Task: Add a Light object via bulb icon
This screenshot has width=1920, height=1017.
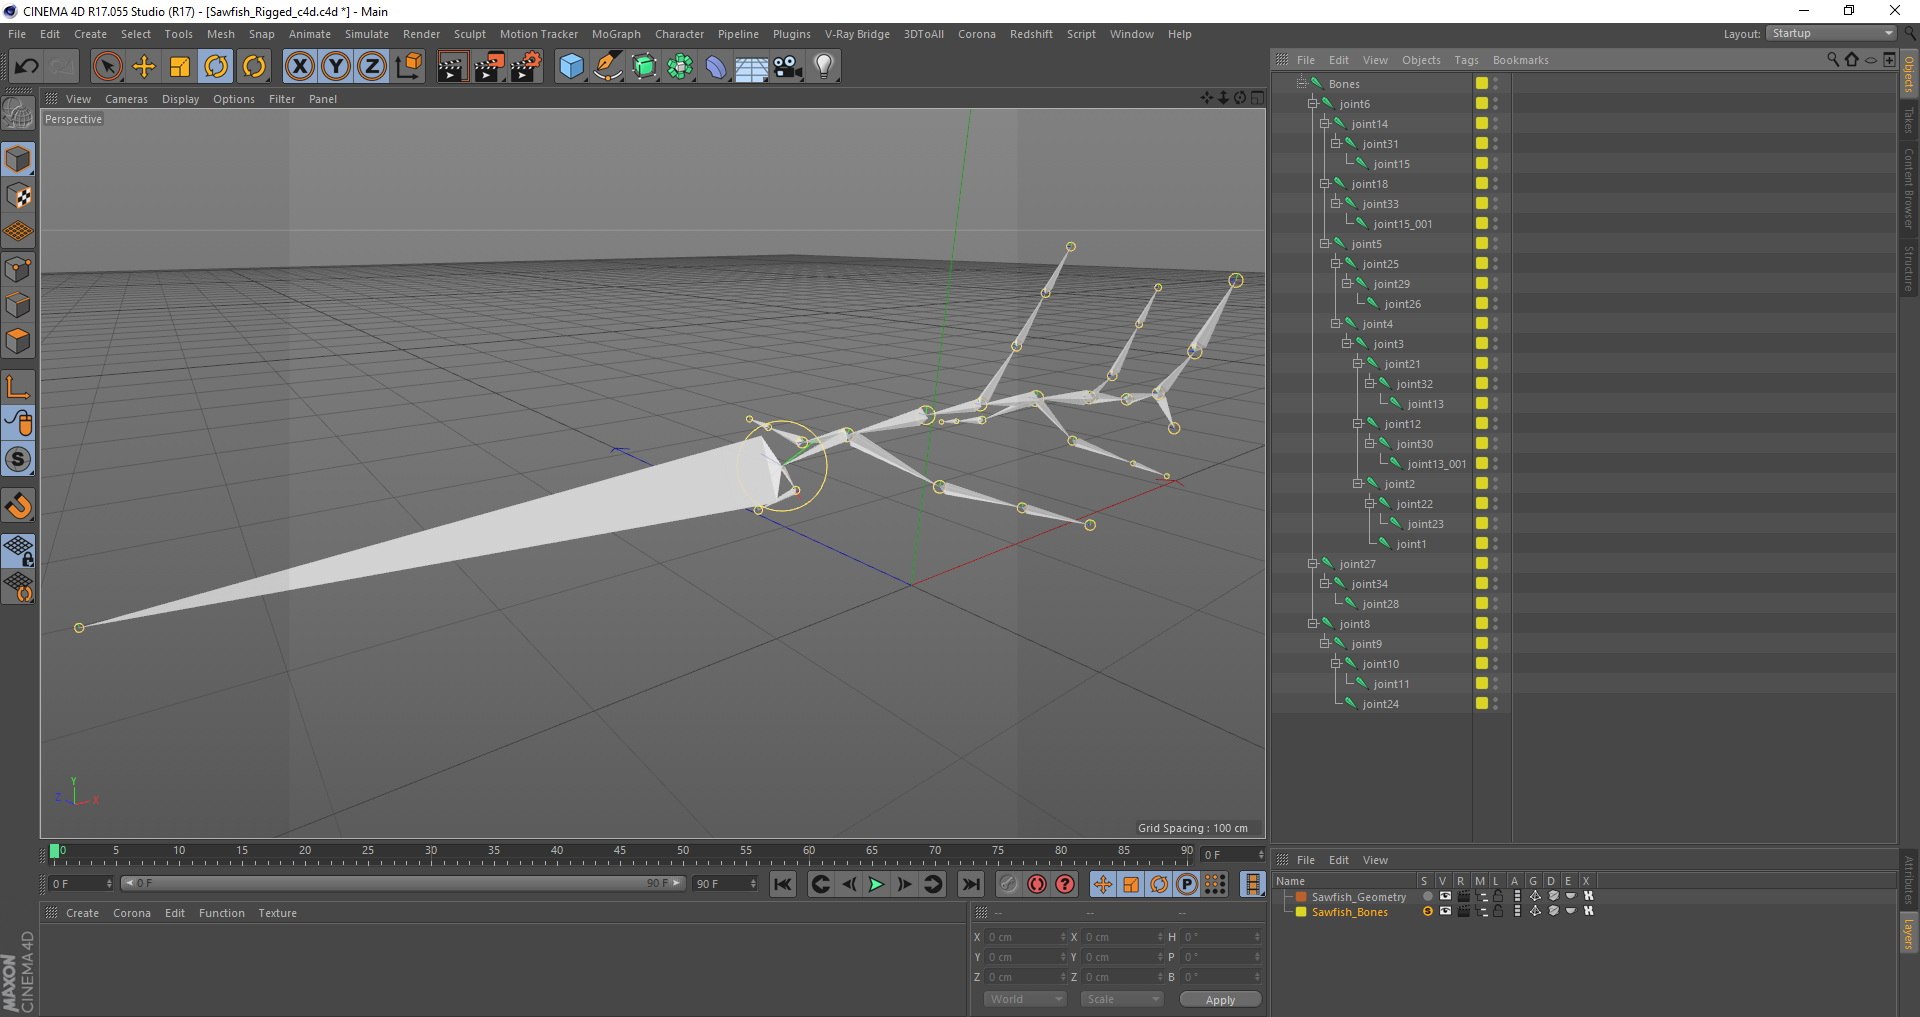Action: coord(824,67)
